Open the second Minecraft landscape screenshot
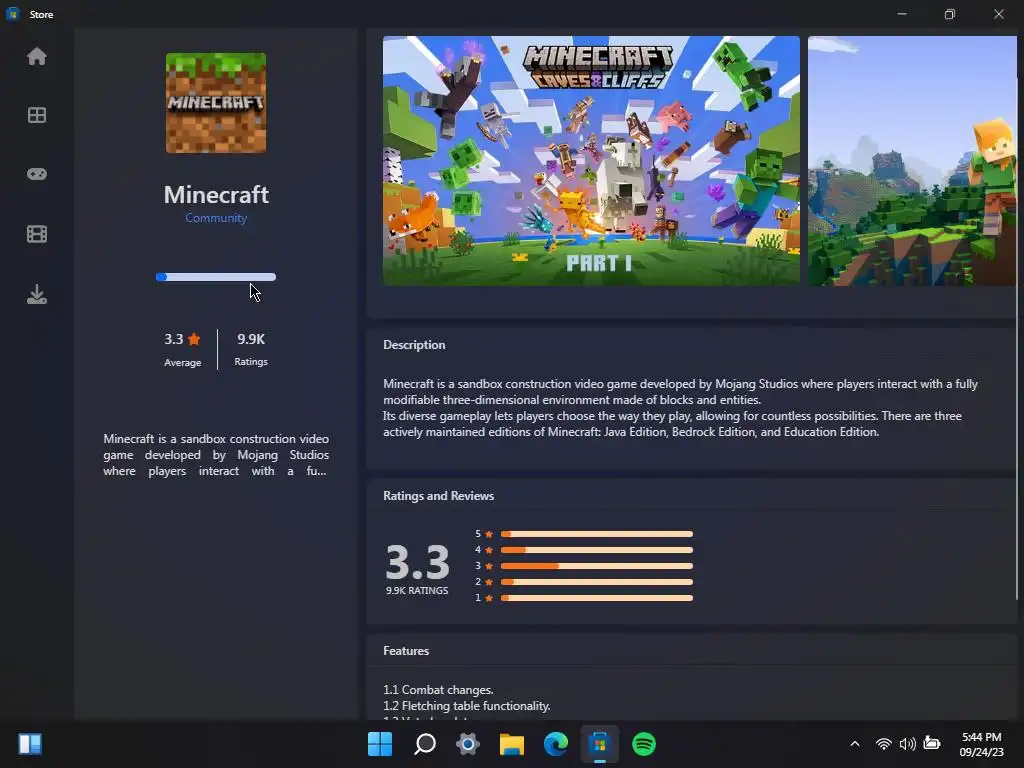This screenshot has width=1024, height=768. coord(912,161)
